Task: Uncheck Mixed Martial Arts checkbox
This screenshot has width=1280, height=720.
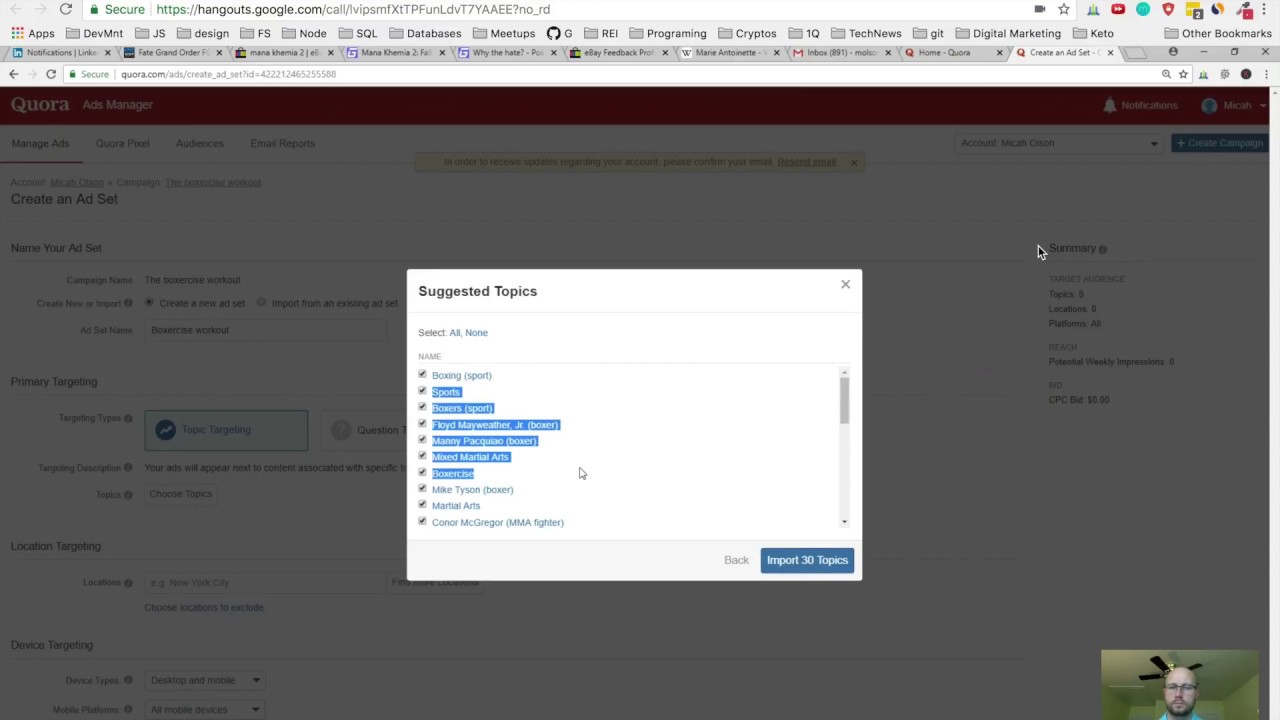Action: [x=422, y=456]
